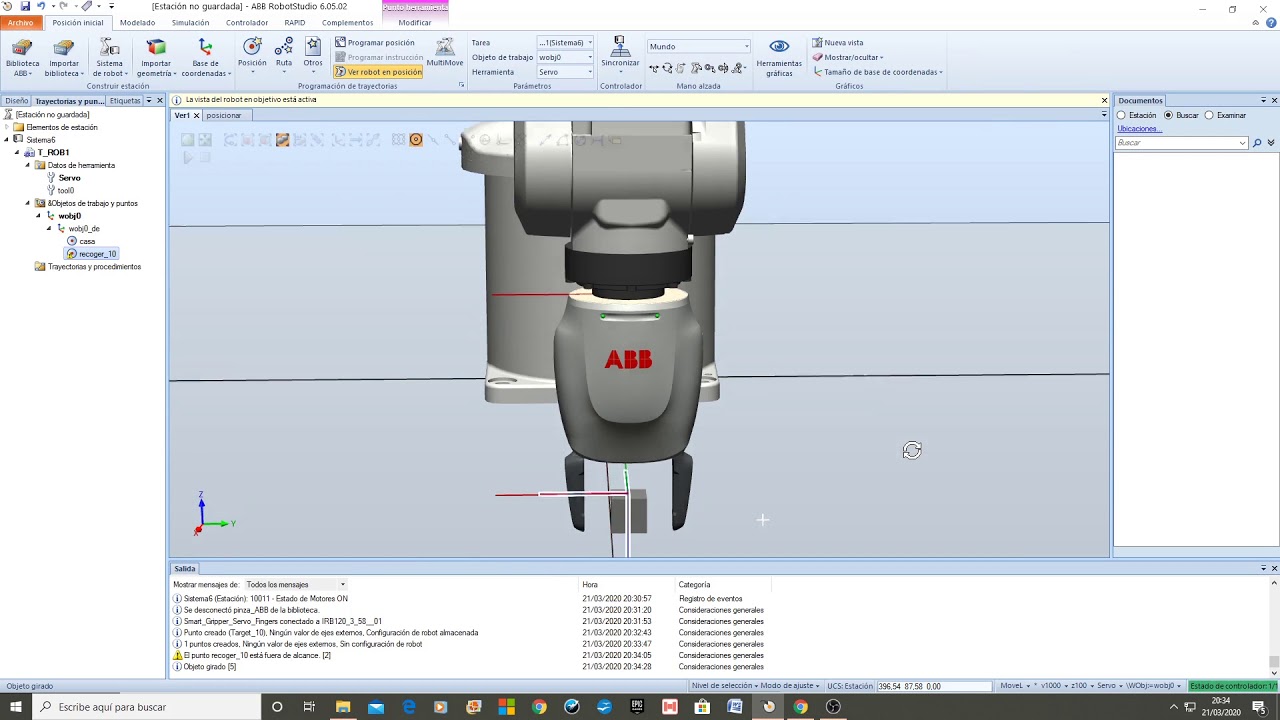This screenshot has width=1280, height=720.
Task: Open the Otros menu
Action: tap(313, 54)
